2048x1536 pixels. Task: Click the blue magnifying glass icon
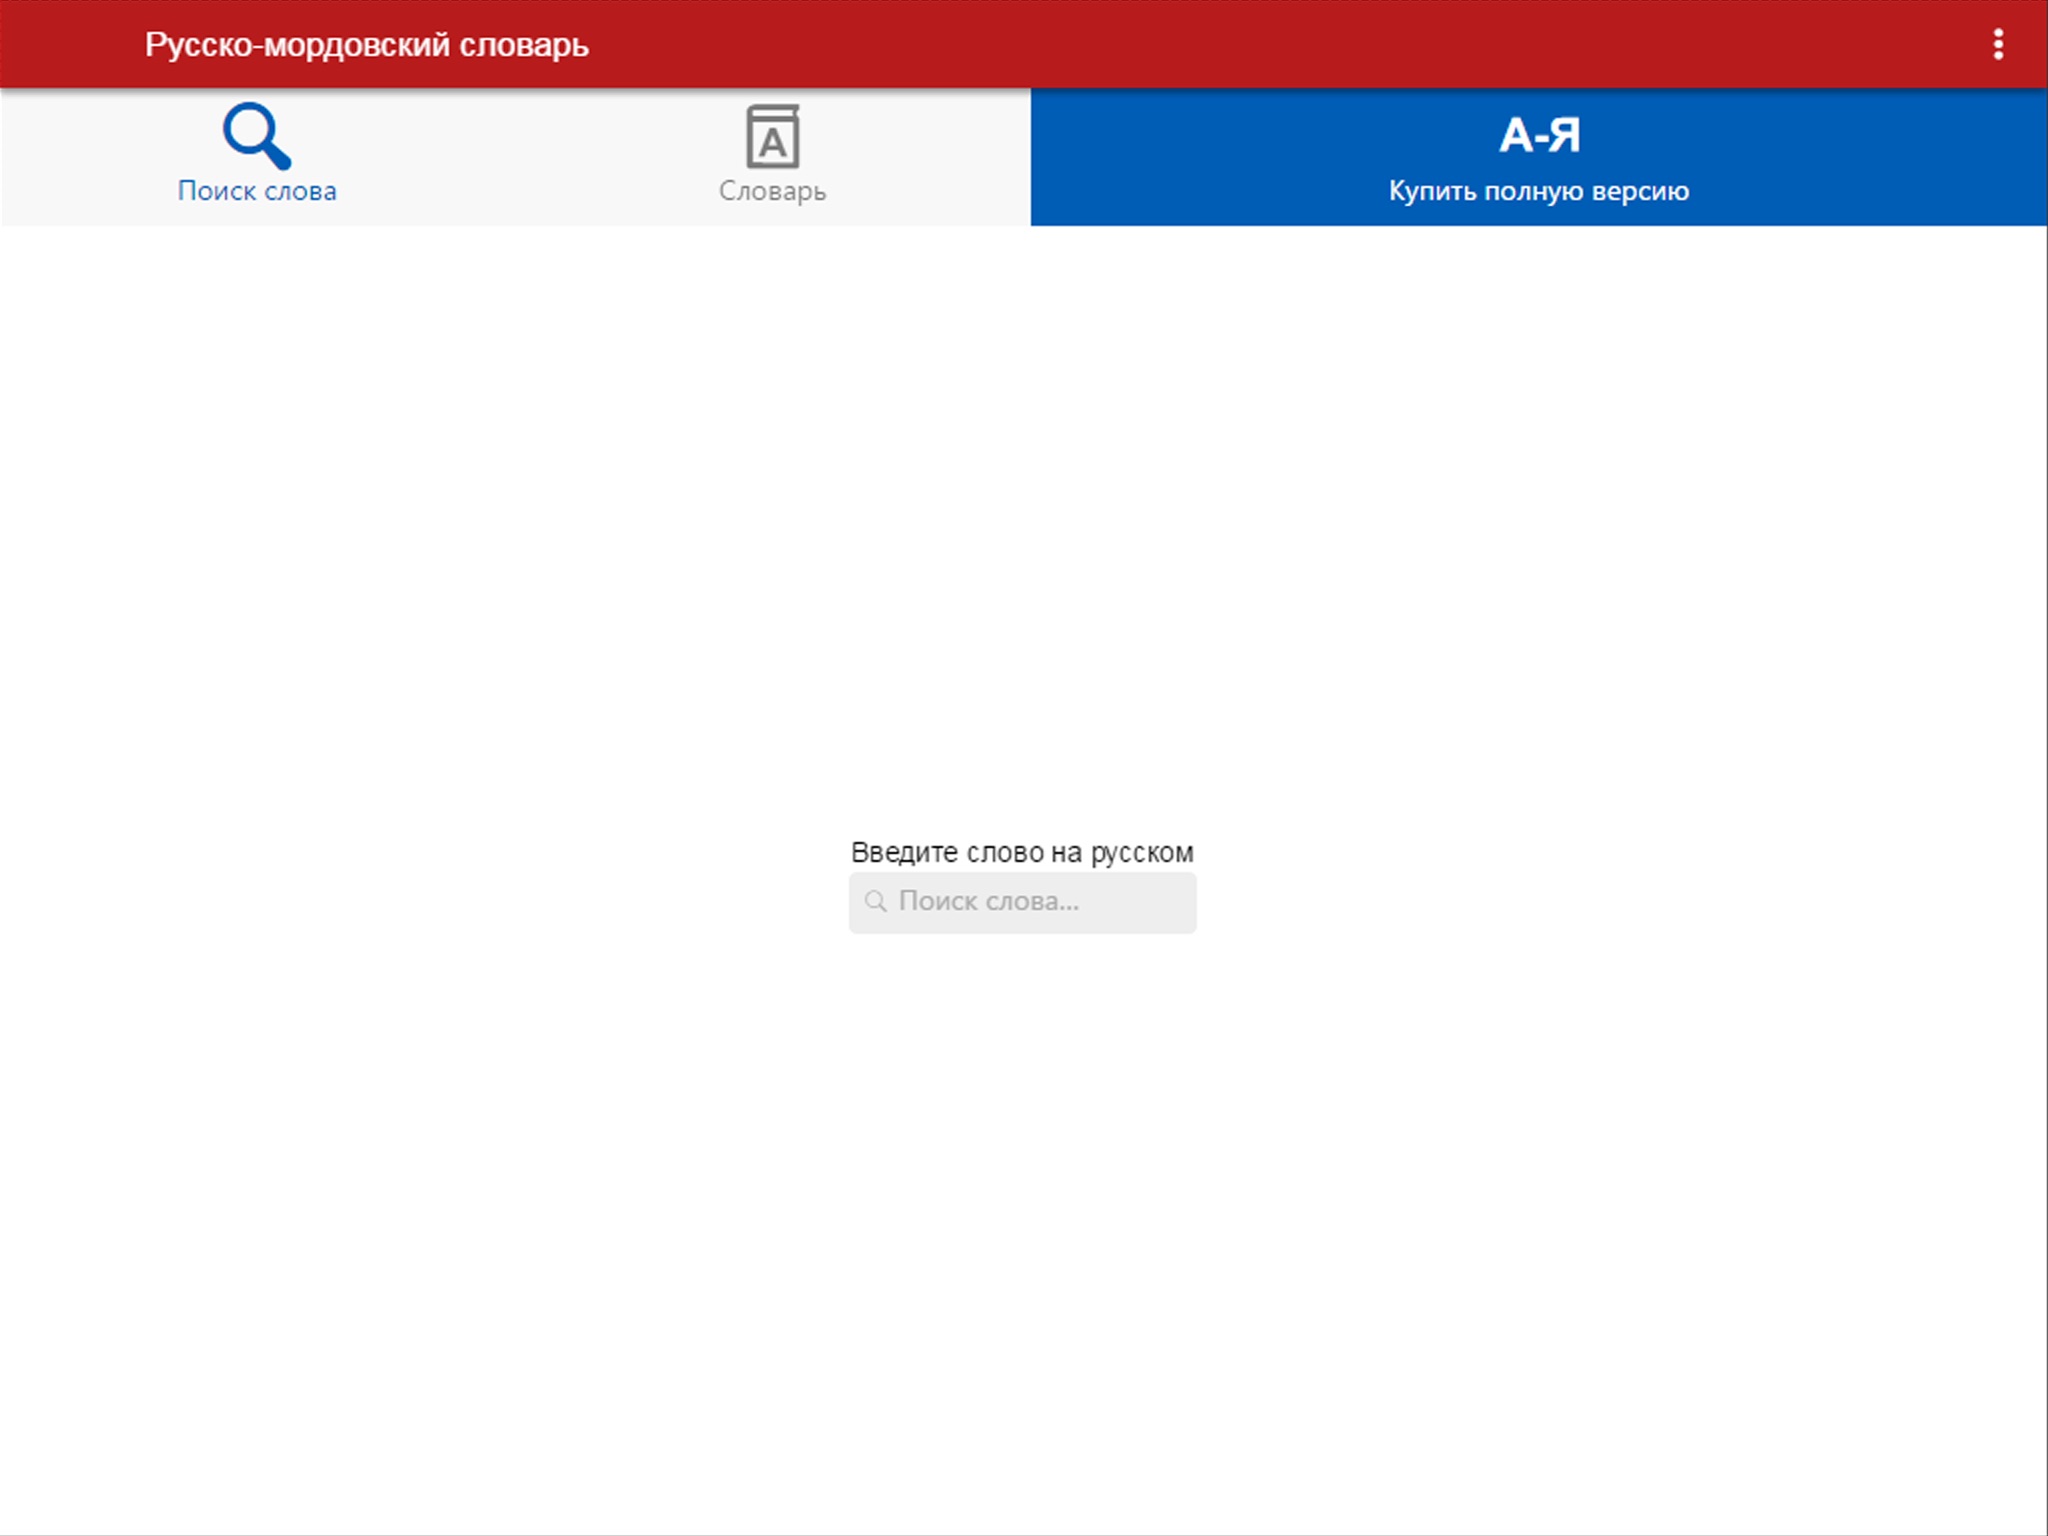pos(256,135)
